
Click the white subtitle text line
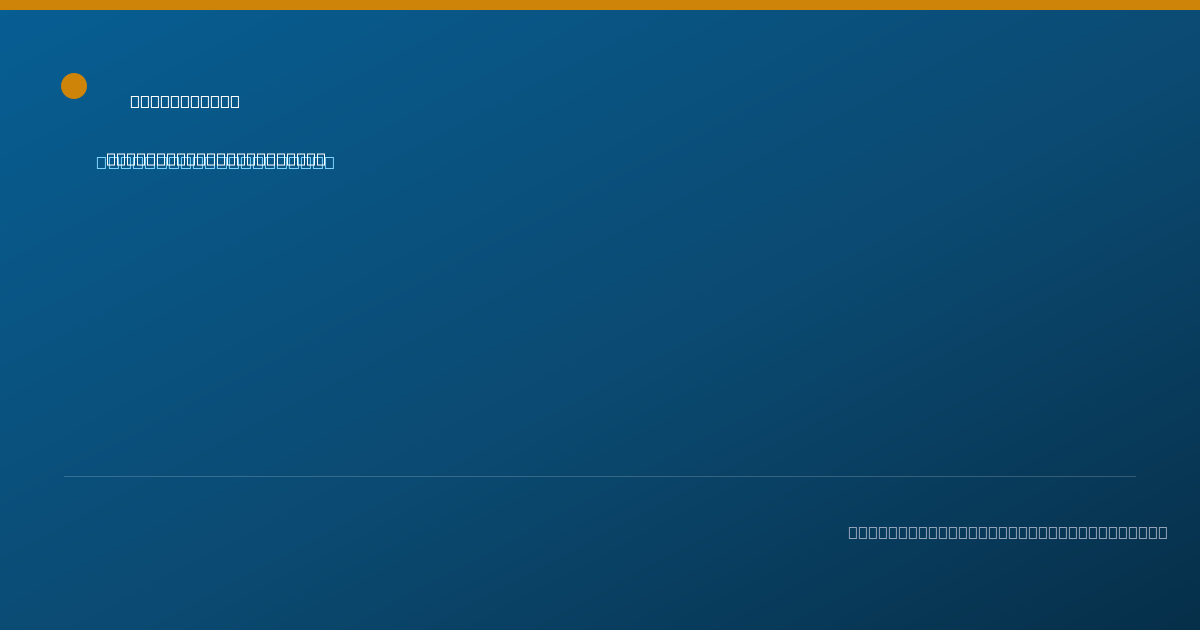click(216, 156)
